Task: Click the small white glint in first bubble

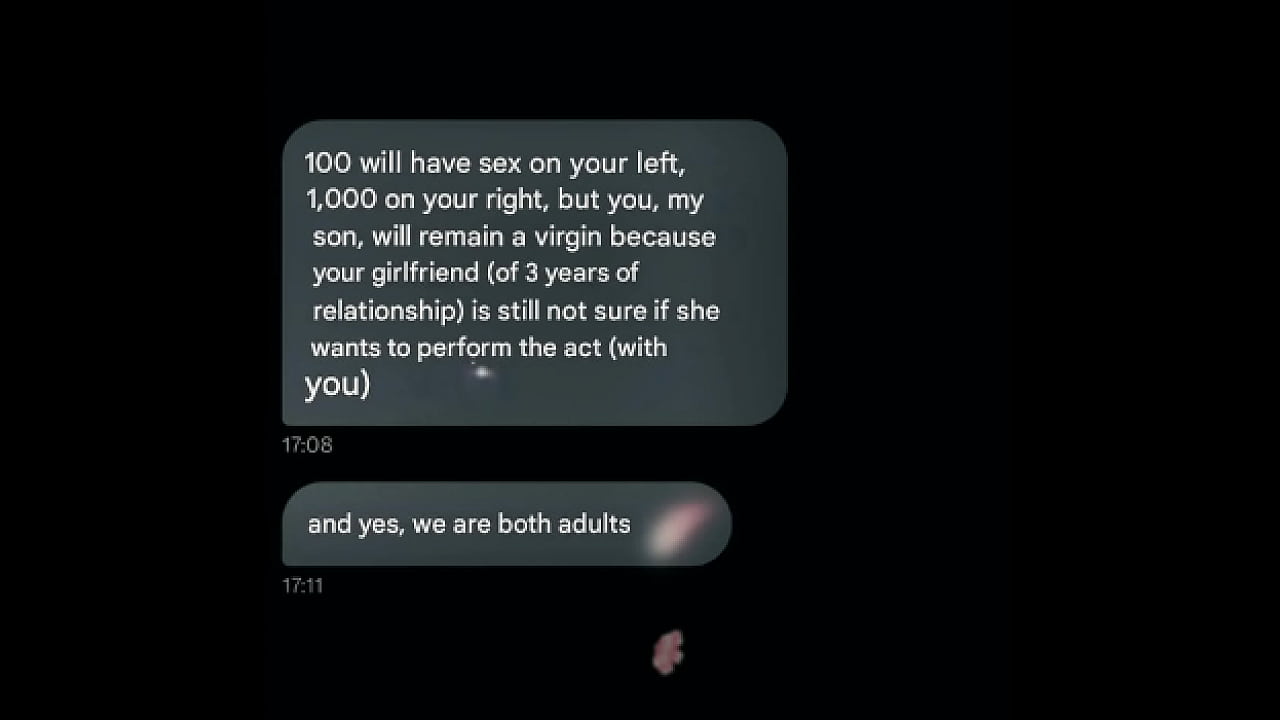Action: [x=482, y=373]
